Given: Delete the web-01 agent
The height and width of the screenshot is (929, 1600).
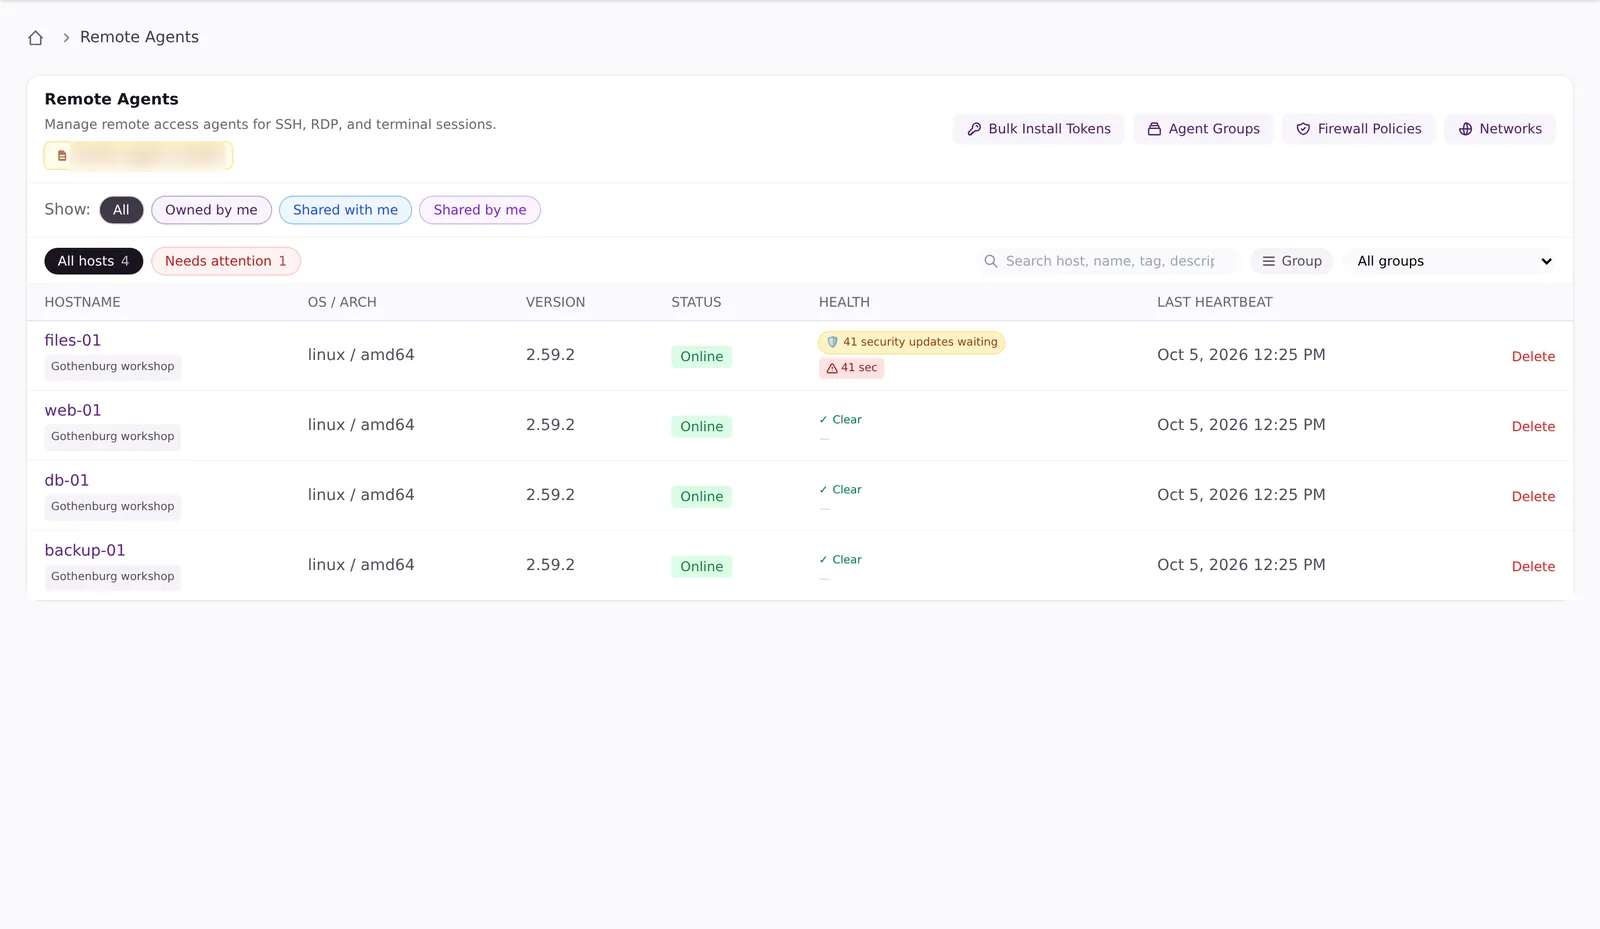Looking at the screenshot, I should coord(1533,426).
